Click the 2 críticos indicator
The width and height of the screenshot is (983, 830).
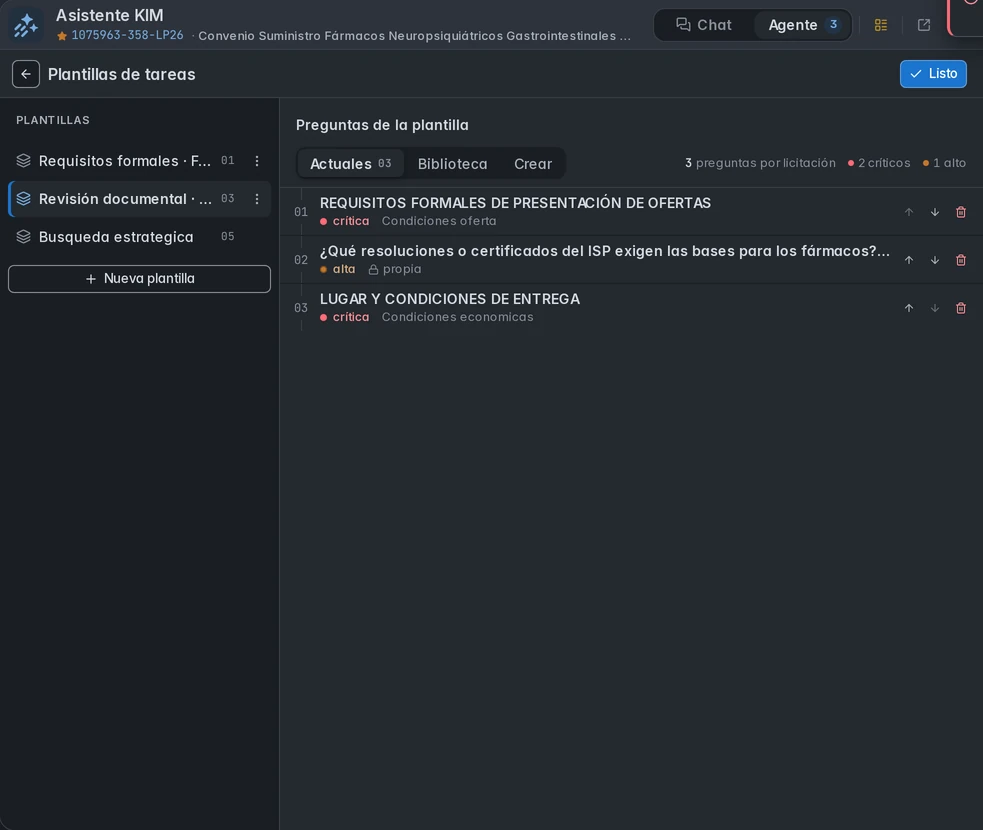coord(878,163)
